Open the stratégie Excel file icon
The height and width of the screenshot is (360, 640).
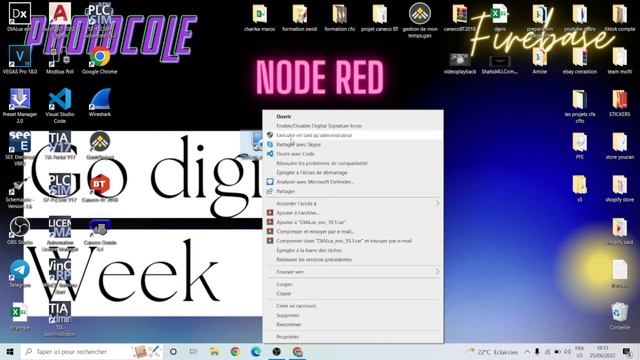coord(20,316)
